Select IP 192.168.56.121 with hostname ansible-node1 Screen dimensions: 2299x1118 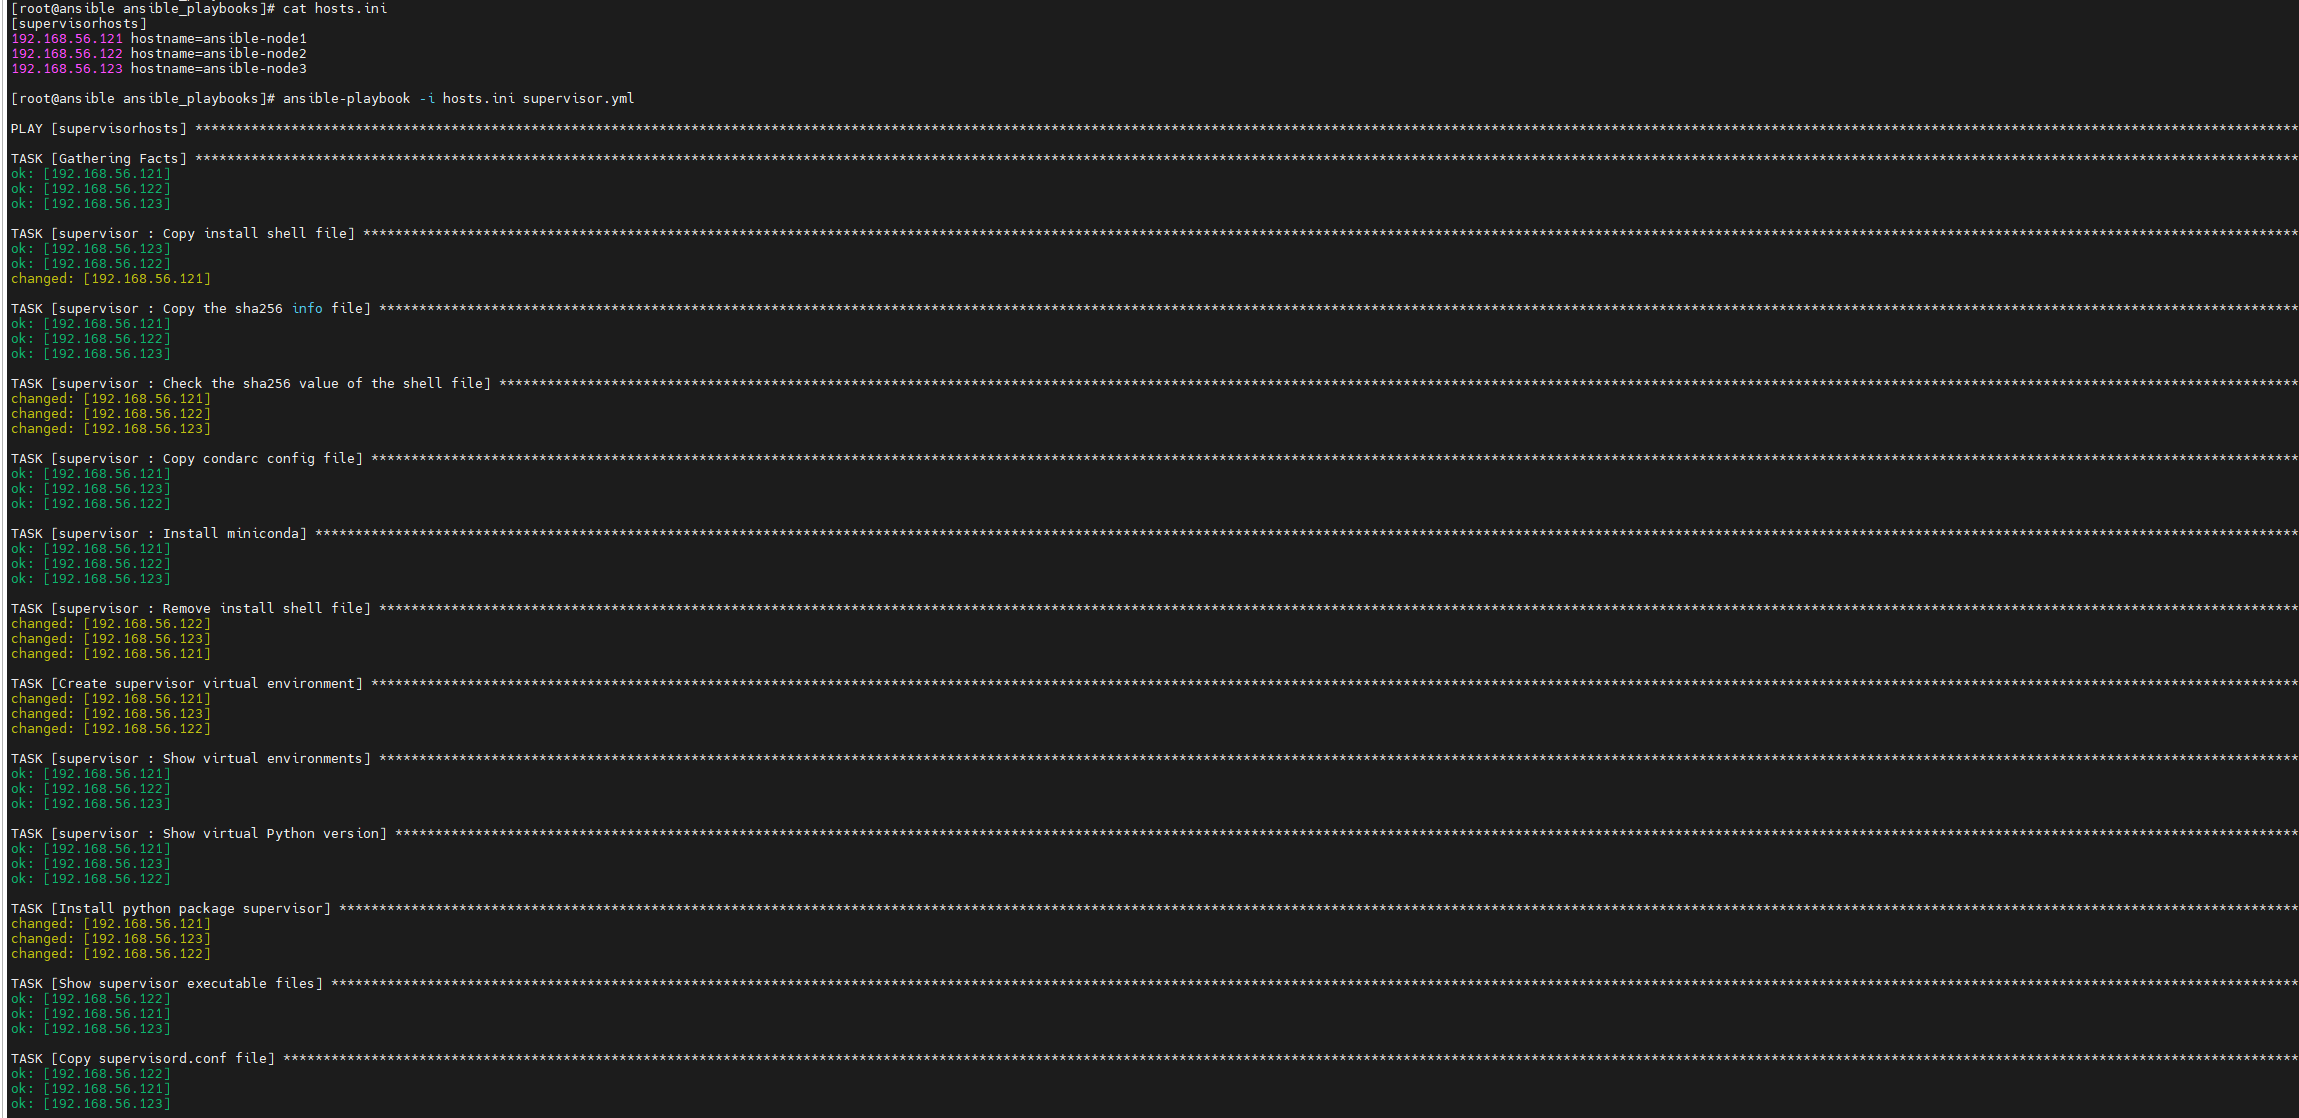tap(159, 38)
